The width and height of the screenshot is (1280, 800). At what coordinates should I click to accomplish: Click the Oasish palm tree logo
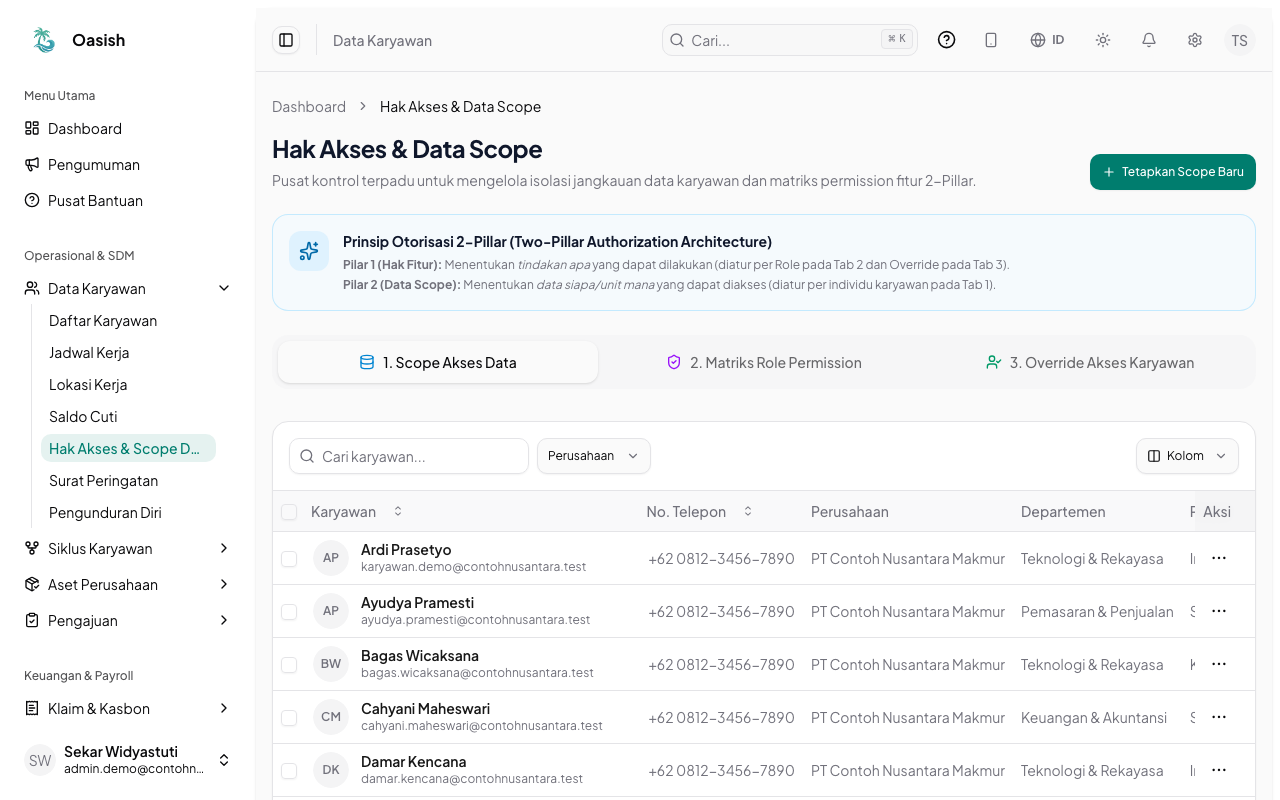[x=44, y=40]
